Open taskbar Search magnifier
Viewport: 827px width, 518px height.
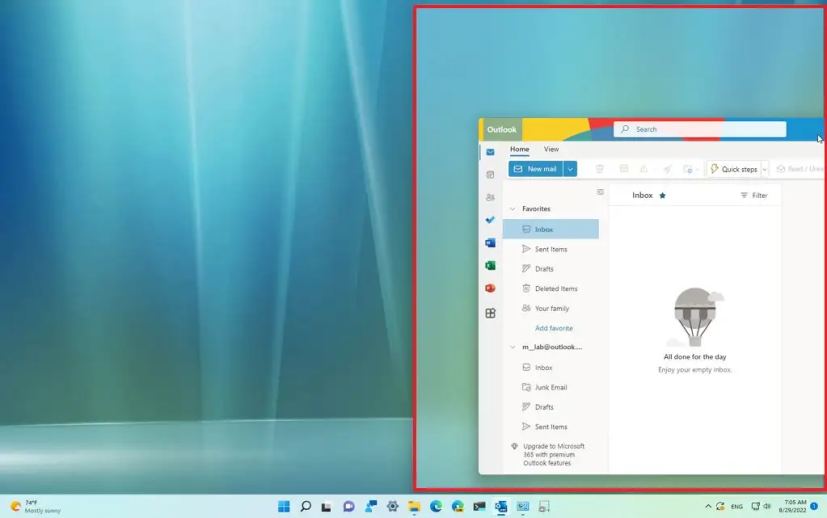305,506
